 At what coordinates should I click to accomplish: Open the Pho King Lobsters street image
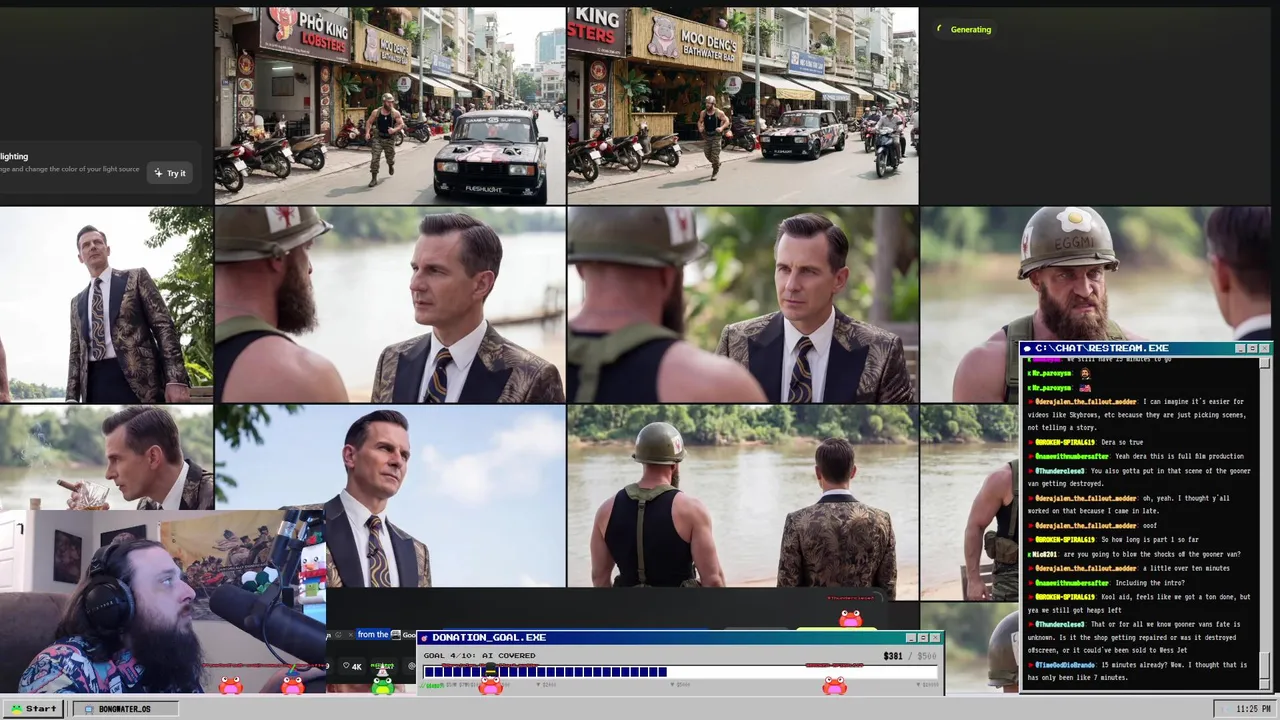[390, 106]
